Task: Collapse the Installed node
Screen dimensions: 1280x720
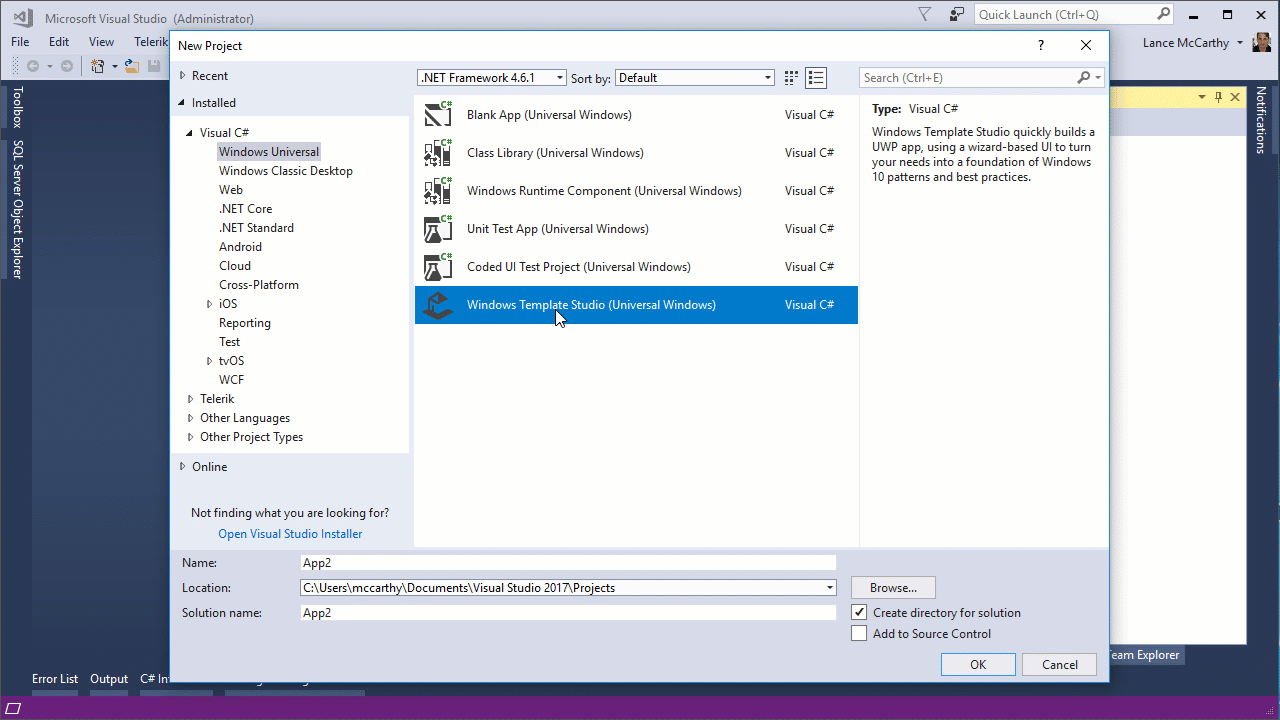Action: pyautogui.click(x=183, y=102)
